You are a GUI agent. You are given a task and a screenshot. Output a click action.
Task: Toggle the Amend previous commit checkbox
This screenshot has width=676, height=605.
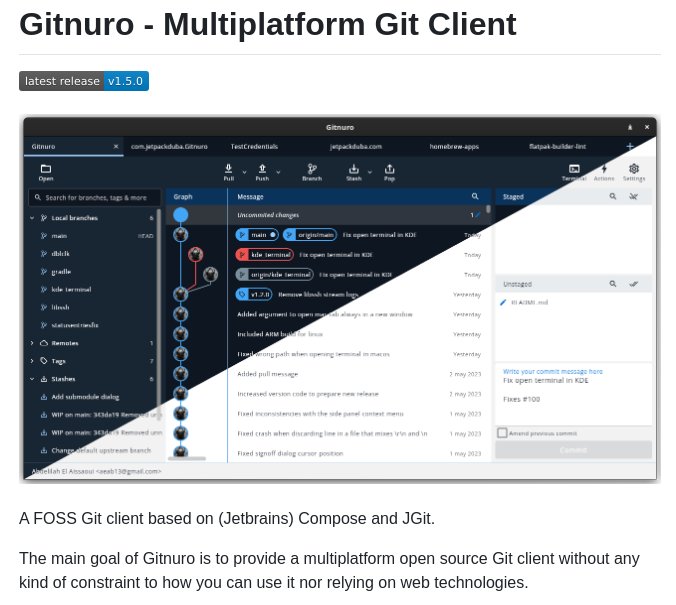point(502,432)
